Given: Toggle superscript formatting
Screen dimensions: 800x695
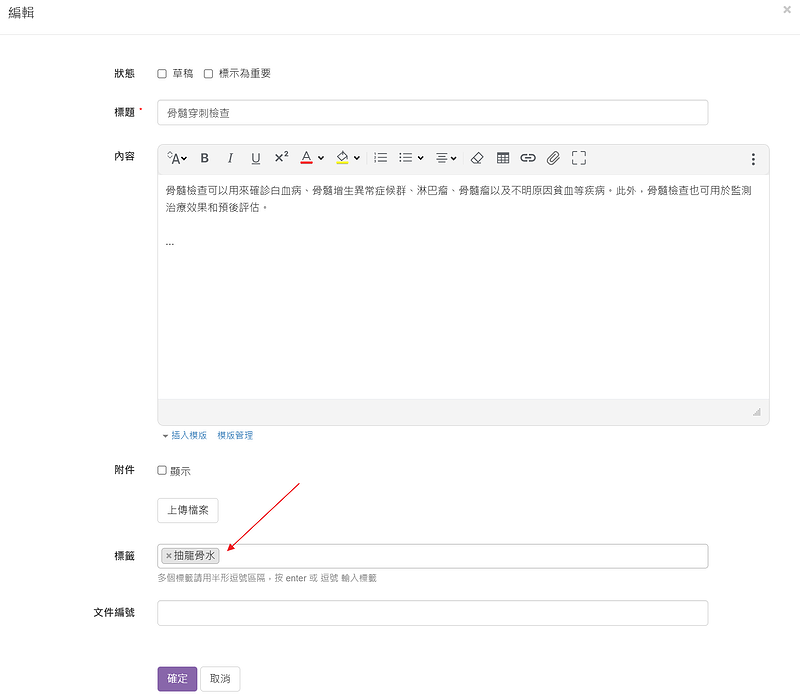Looking at the screenshot, I should click(x=281, y=158).
